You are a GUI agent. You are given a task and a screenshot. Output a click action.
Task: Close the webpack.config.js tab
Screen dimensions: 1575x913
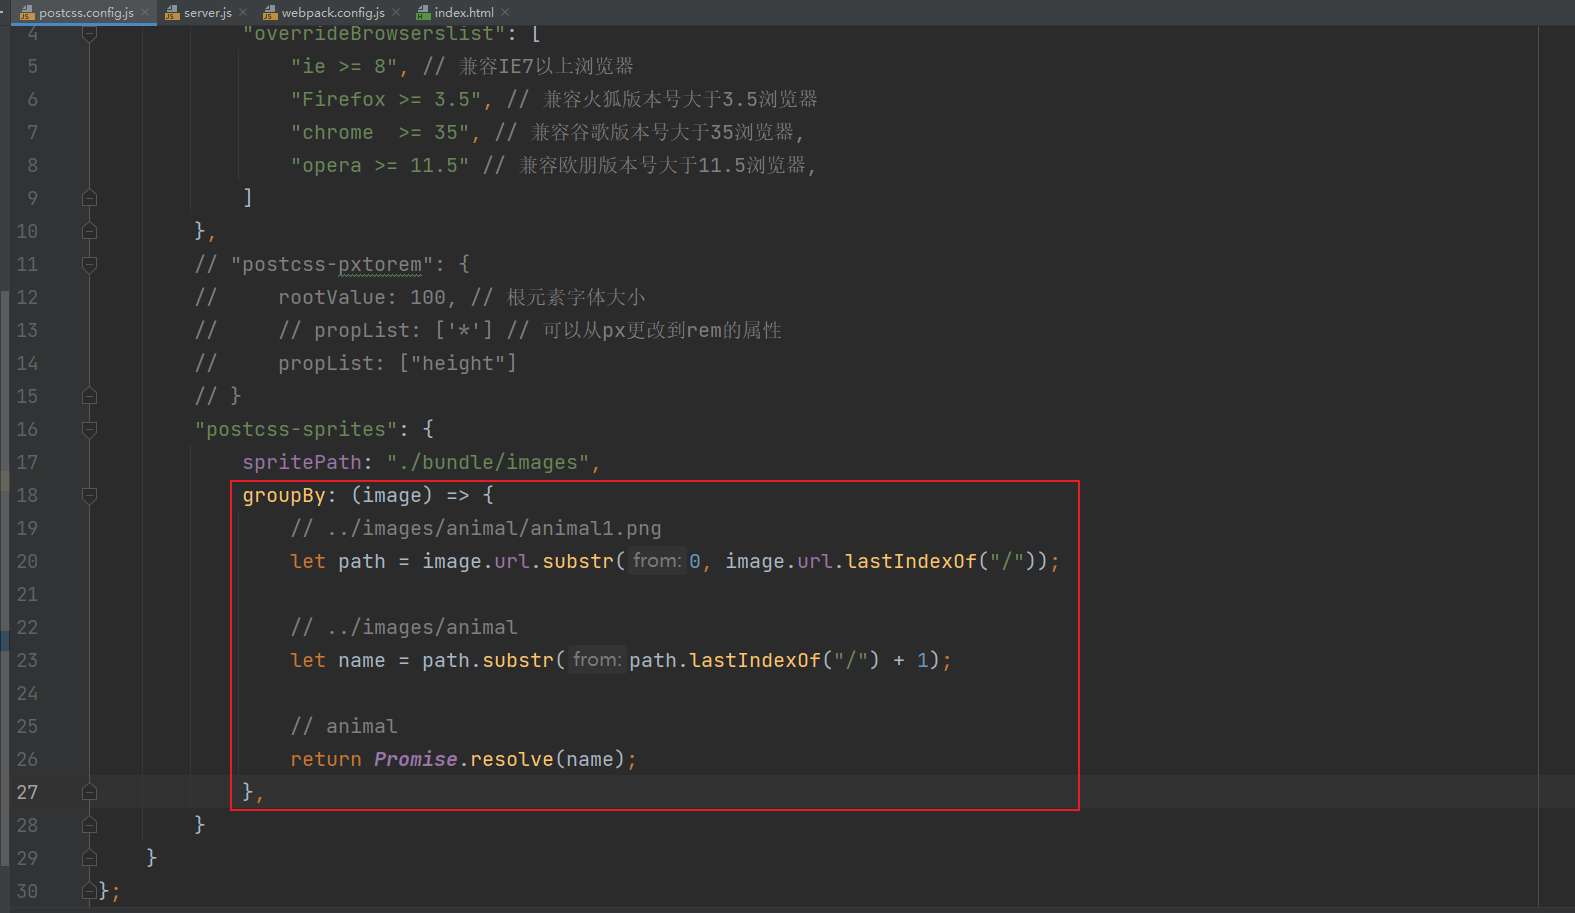coord(396,12)
